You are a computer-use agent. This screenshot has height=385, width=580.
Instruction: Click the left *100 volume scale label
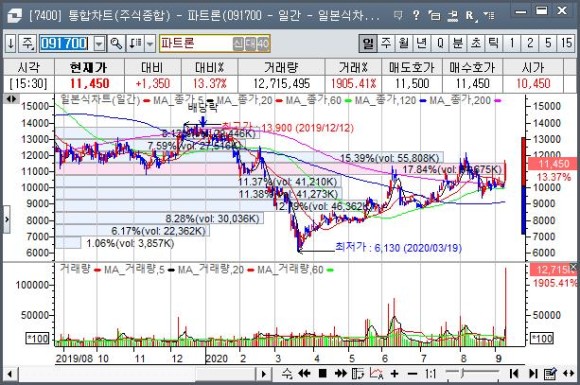click(x=38, y=338)
